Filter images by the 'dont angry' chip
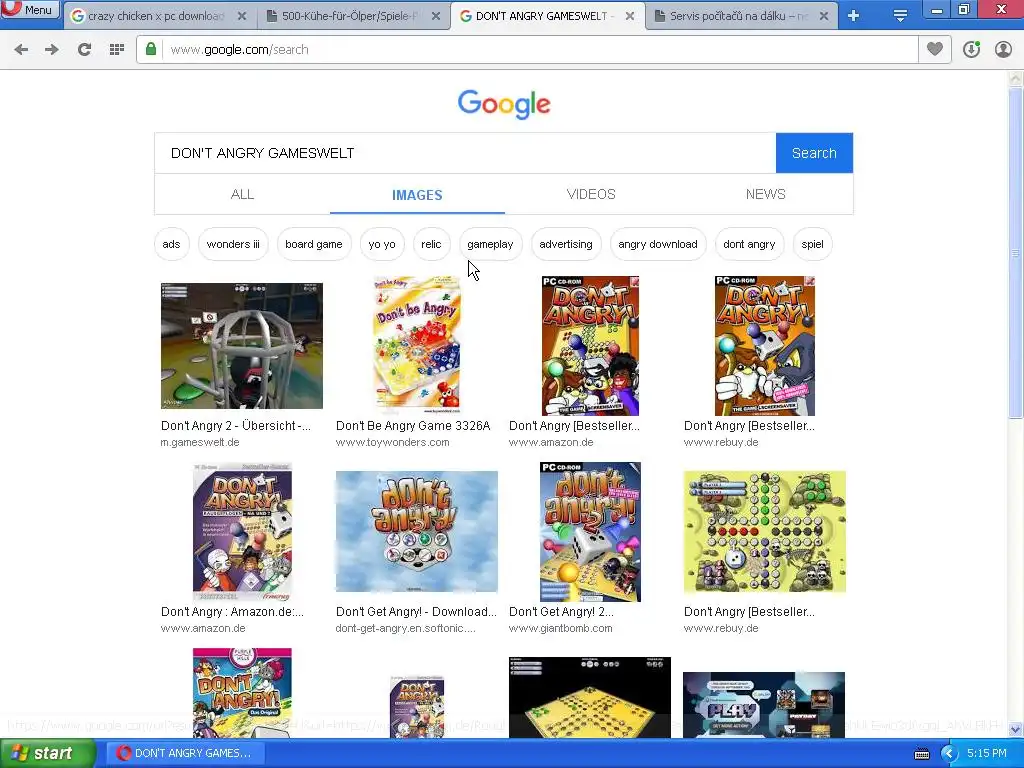This screenshot has height=768, width=1024. (x=749, y=244)
